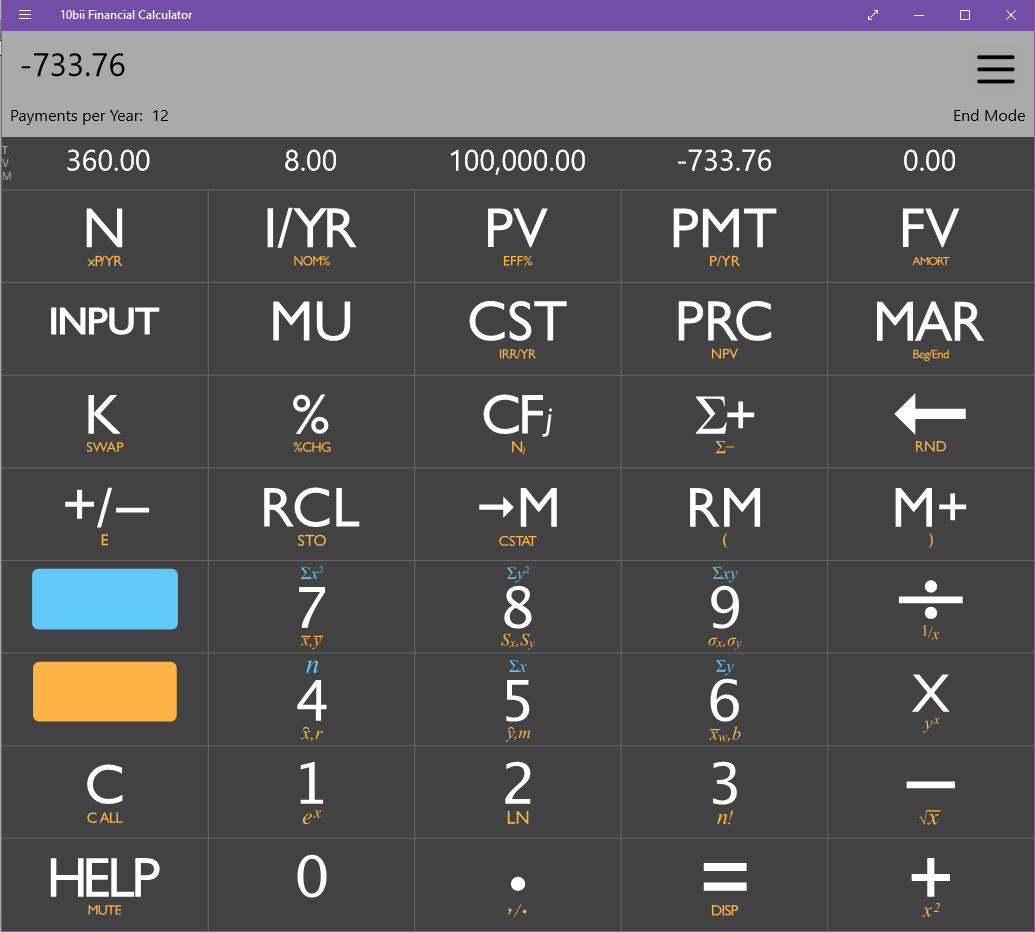Click the digit 3 key
This screenshot has width=1035, height=932.
[724, 792]
